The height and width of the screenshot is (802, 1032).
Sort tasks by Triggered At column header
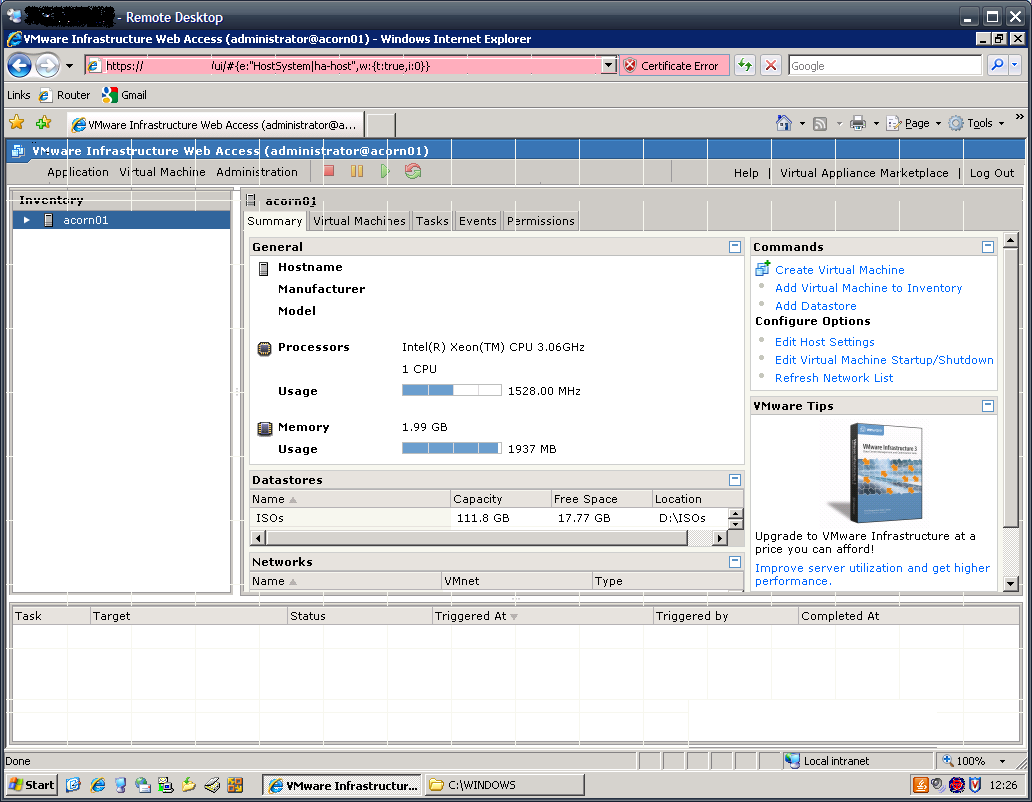[542, 616]
